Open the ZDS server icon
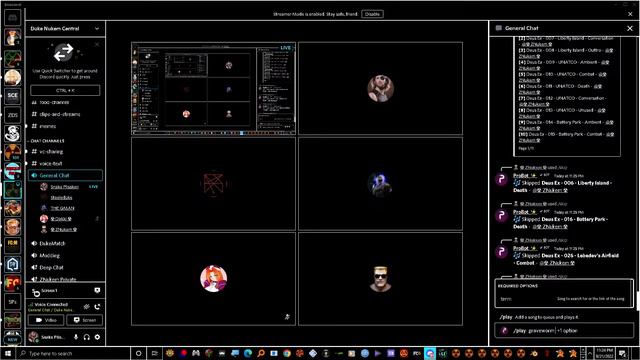The height and width of the screenshot is (360, 640). pos(13,115)
